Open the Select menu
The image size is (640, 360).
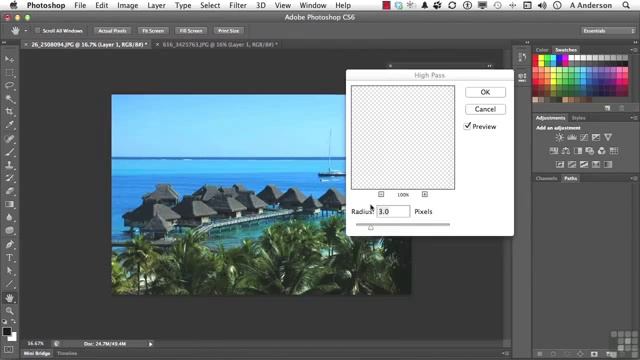210,5
